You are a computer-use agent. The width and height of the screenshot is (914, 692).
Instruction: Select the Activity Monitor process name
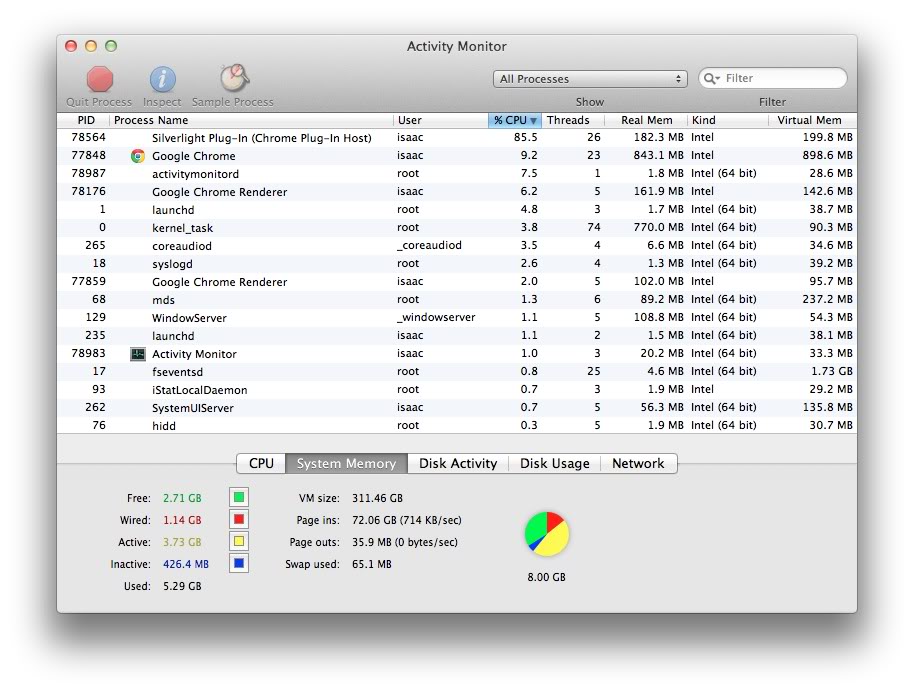[x=194, y=354]
